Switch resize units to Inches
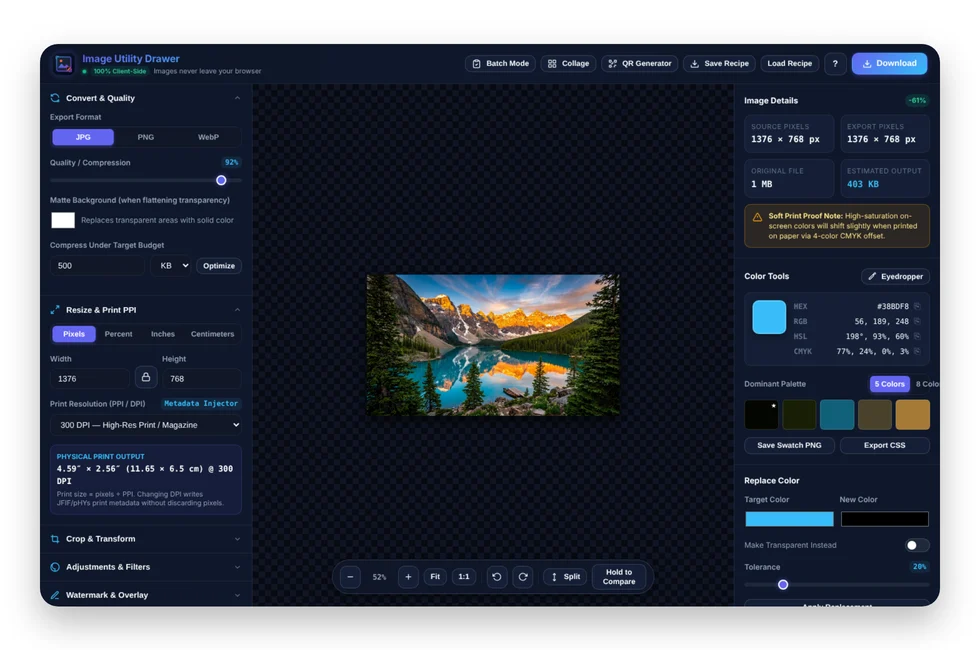The height and width of the screenshot is (650, 980). (162, 334)
